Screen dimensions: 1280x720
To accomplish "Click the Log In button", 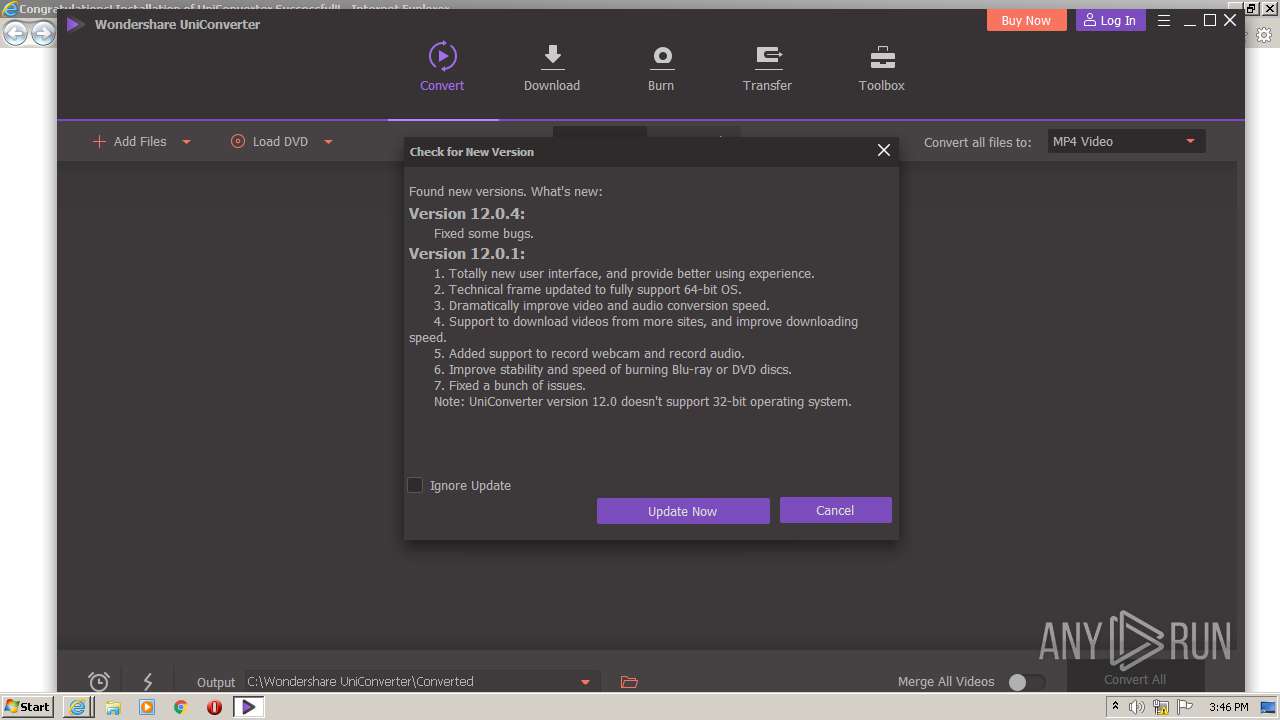I will pyautogui.click(x=1110, y=20).
